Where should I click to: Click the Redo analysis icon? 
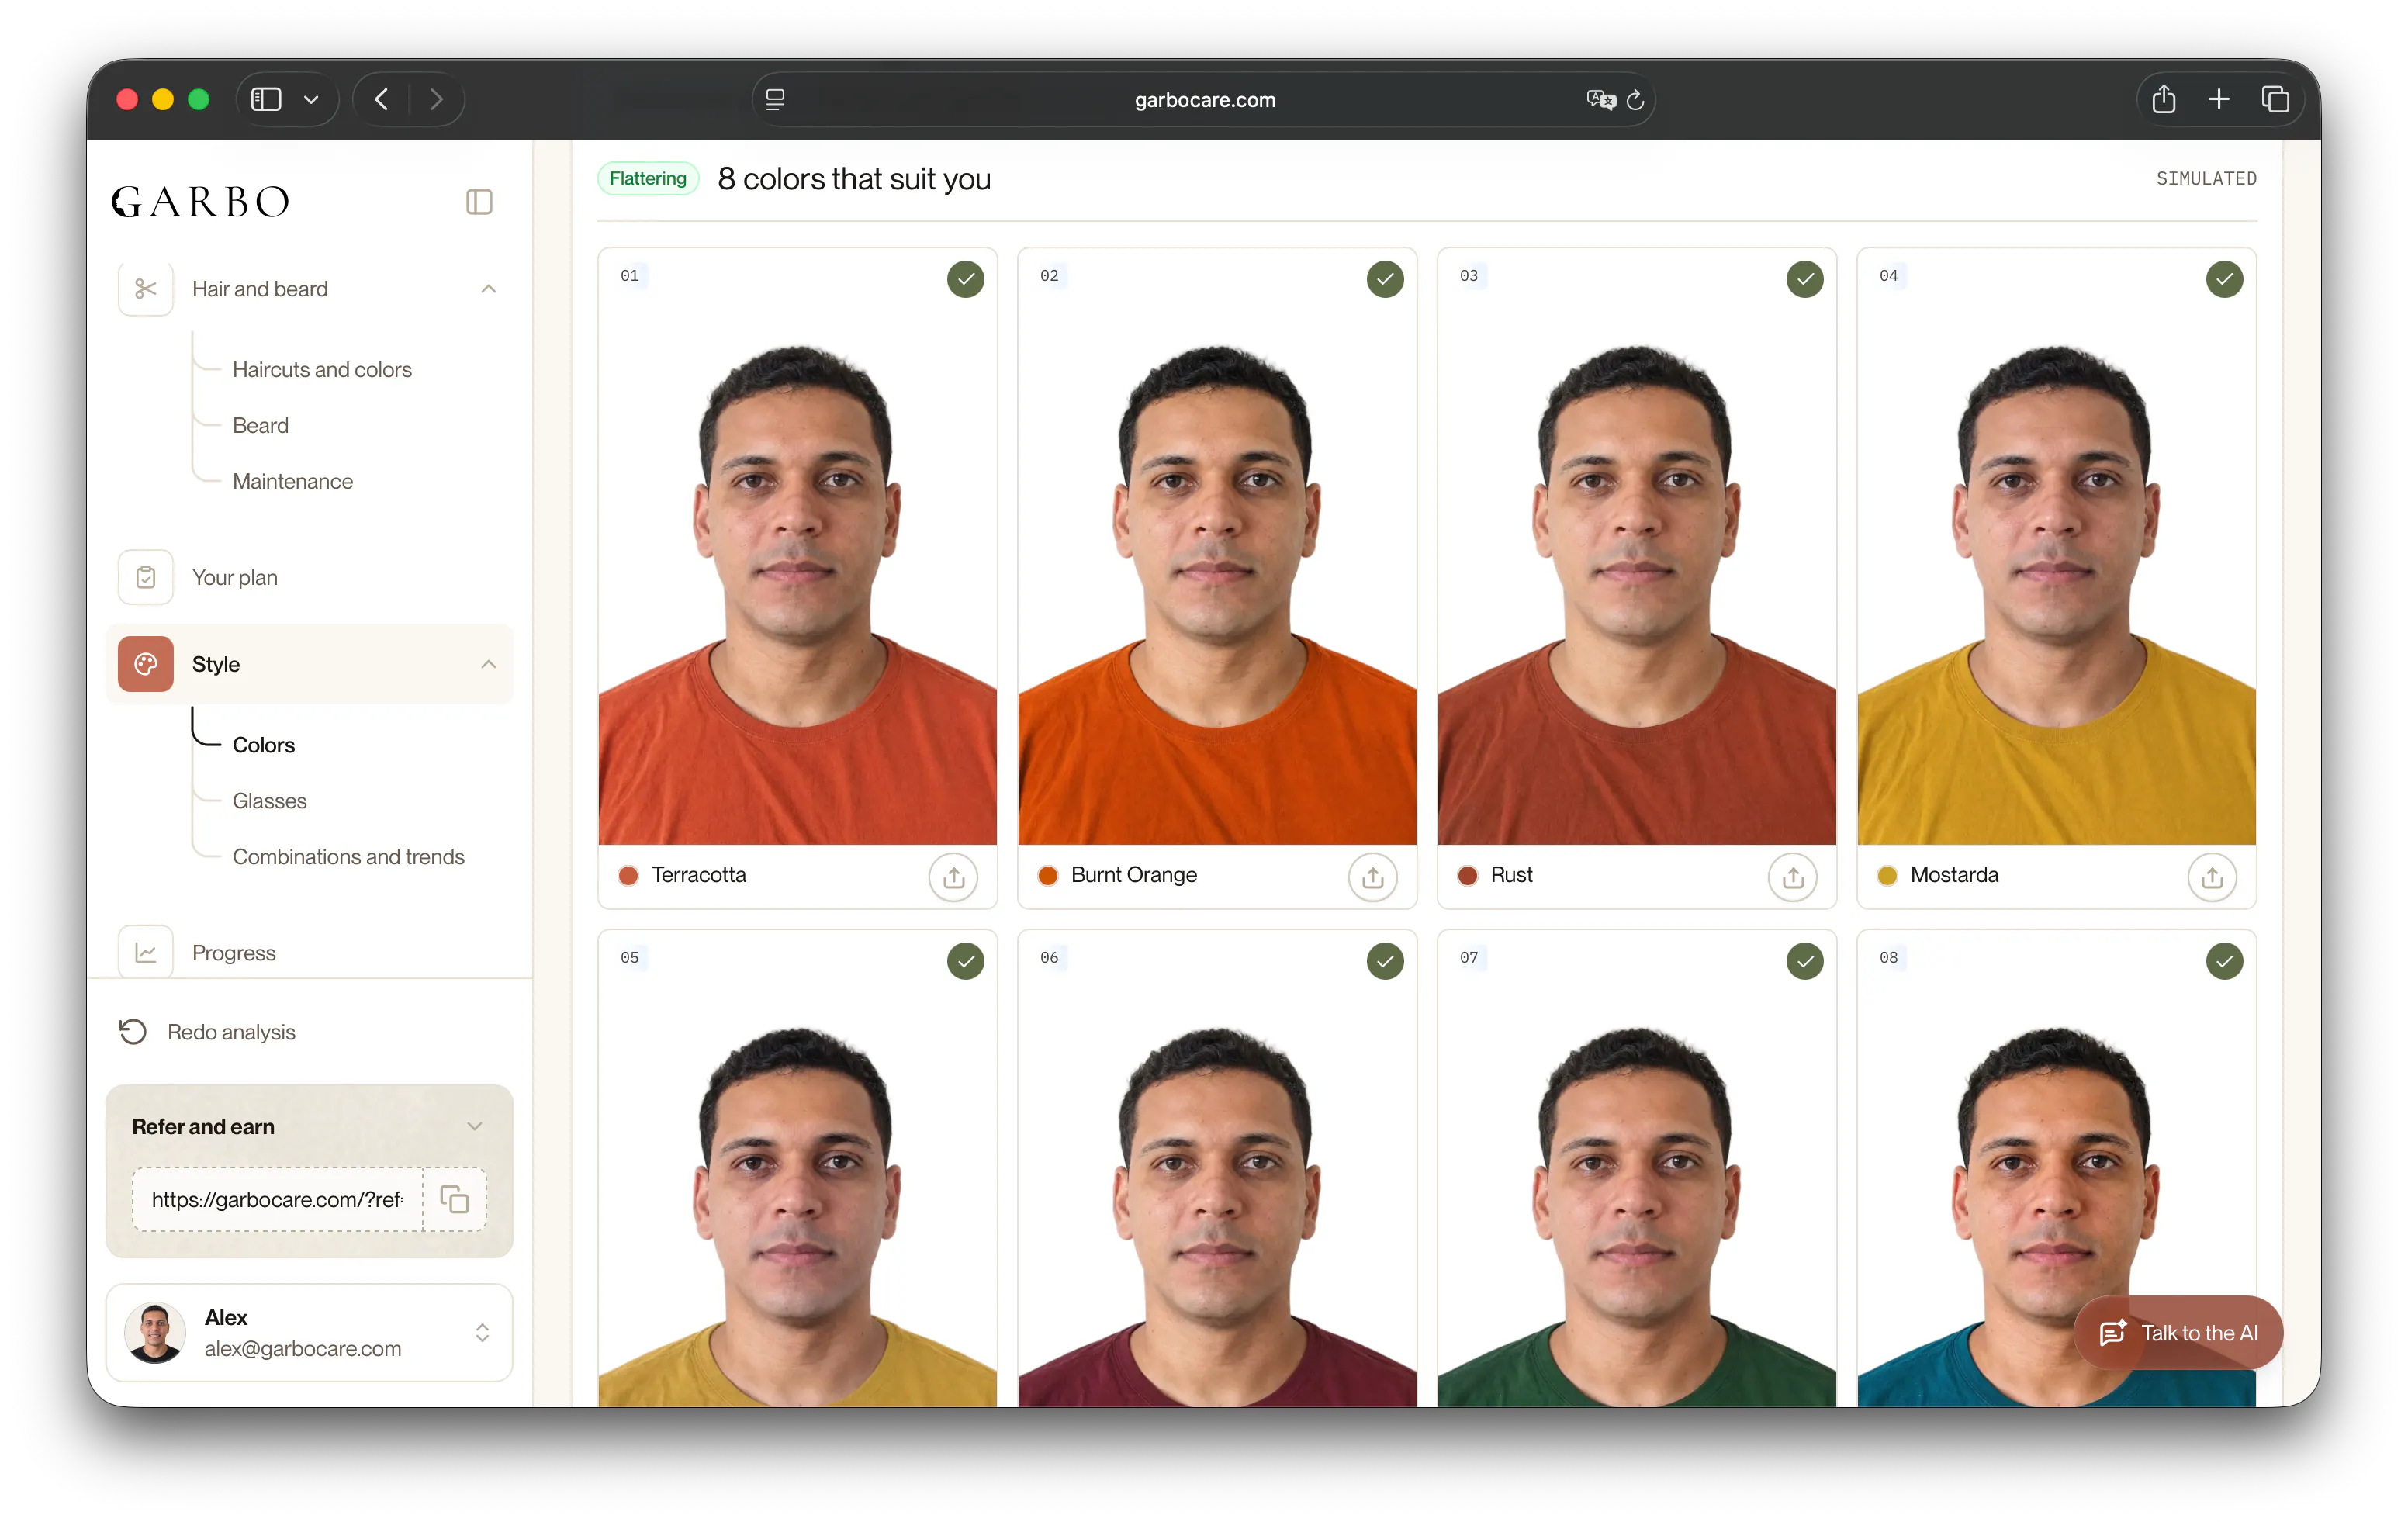point(133,1032)
